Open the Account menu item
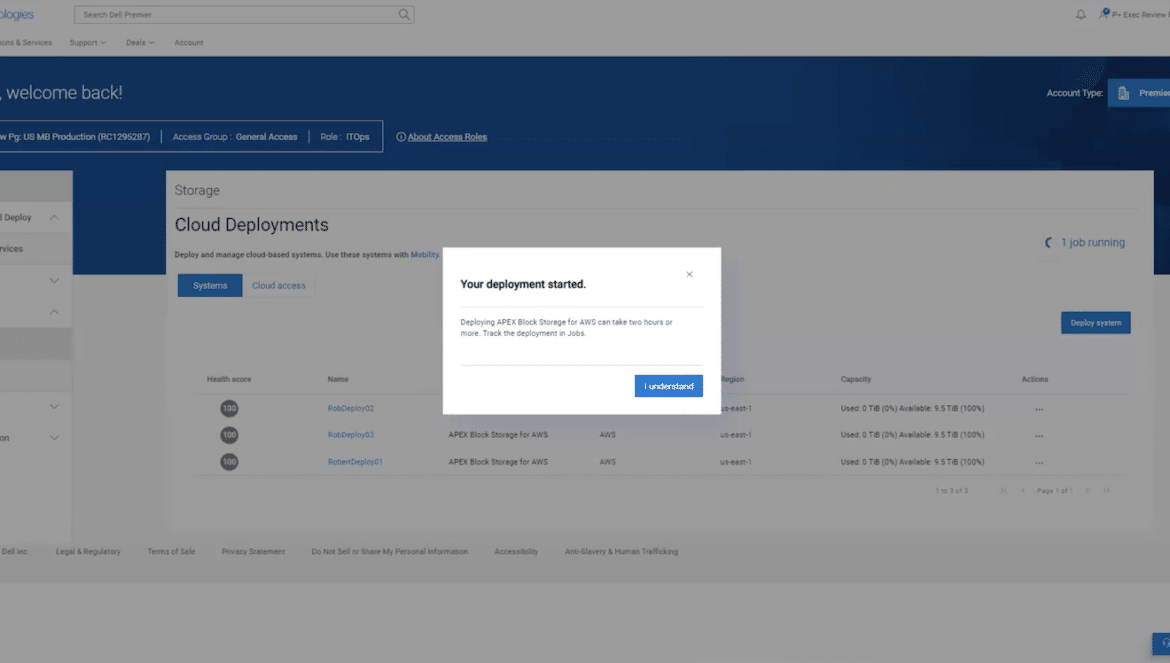 189,43
